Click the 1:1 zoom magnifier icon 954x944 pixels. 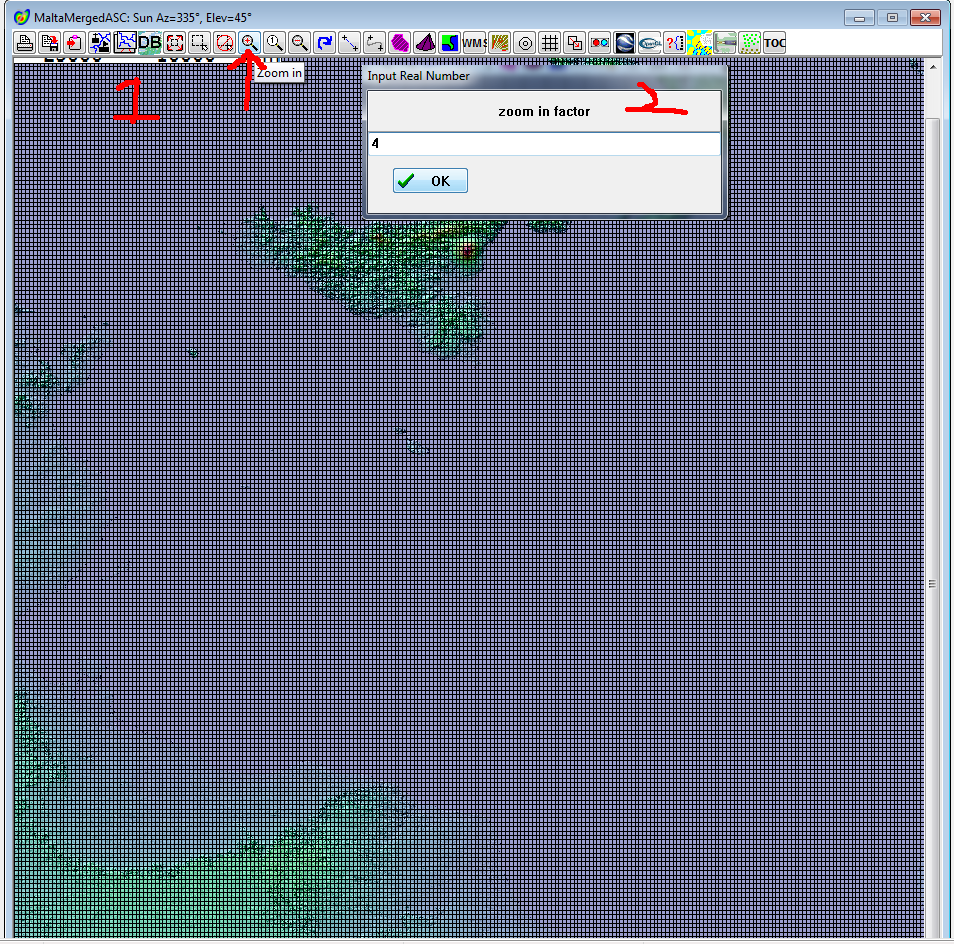274,43
